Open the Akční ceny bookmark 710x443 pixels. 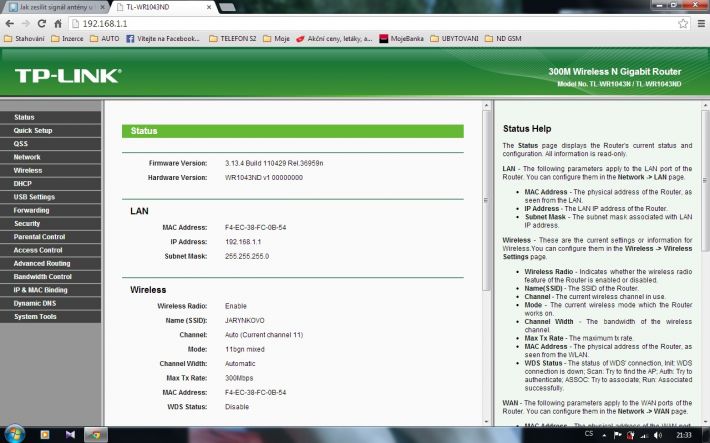(334, 39)
